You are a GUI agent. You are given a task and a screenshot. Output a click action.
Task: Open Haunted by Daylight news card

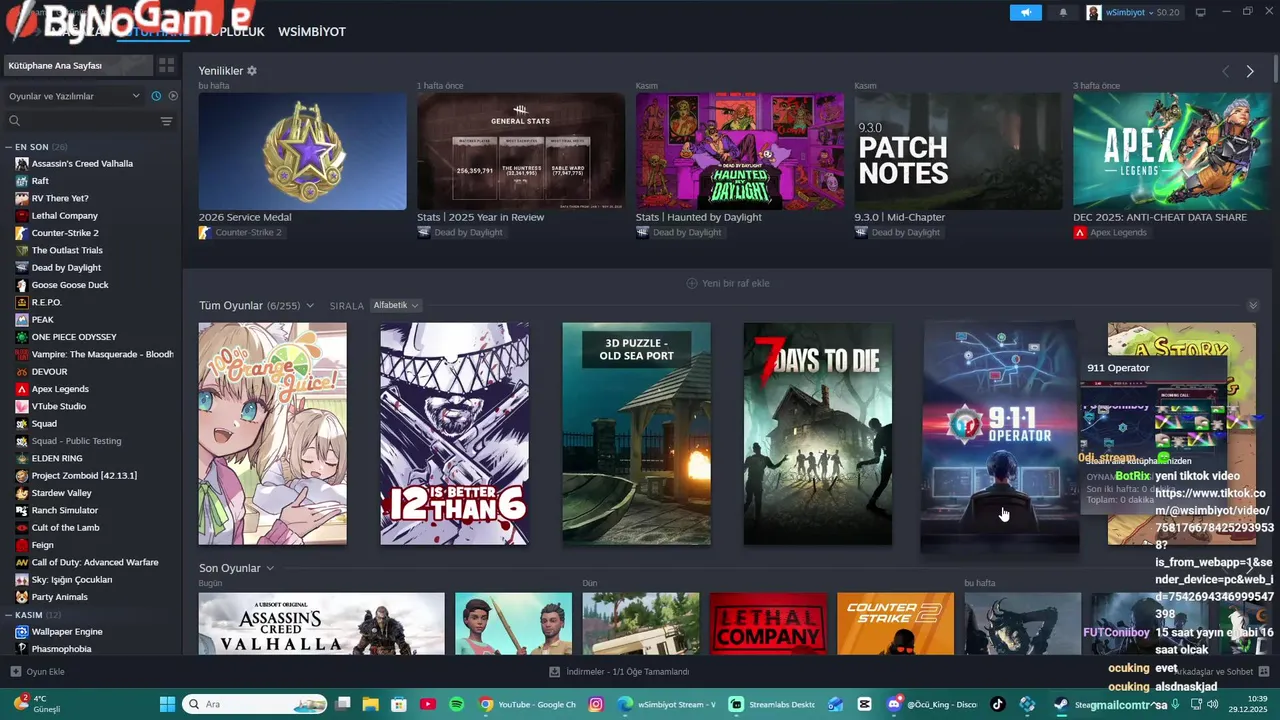click(x=740, y=151)
